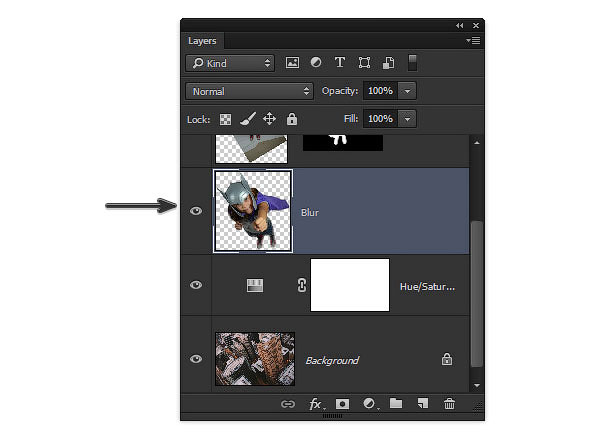This screenshot has height=437, width=600.
Task: Hide the Blur layer
Action: tap(196, 211)
